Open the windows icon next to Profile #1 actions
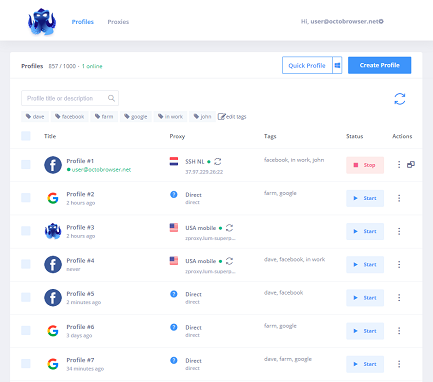This screenshot has height=382, width=433. (411, 164)
